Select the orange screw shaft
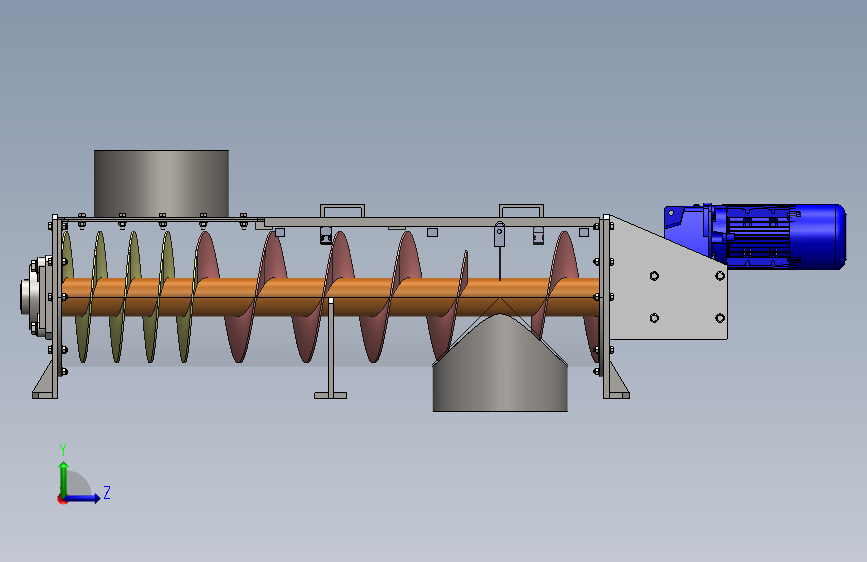The width and height of the screenshot is (867, 562). tap(331, 297)
